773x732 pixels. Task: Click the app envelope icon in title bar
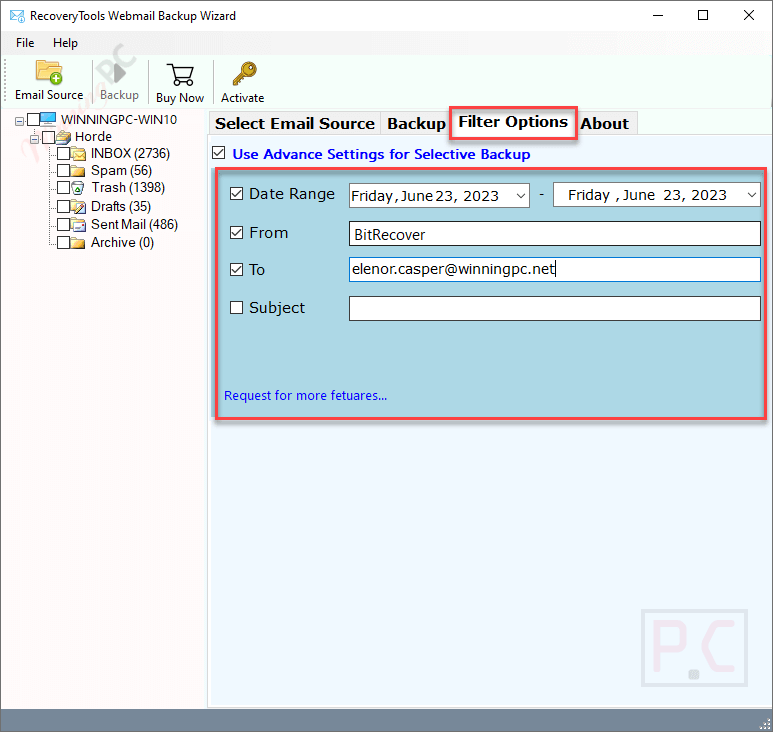coord(17,16)
